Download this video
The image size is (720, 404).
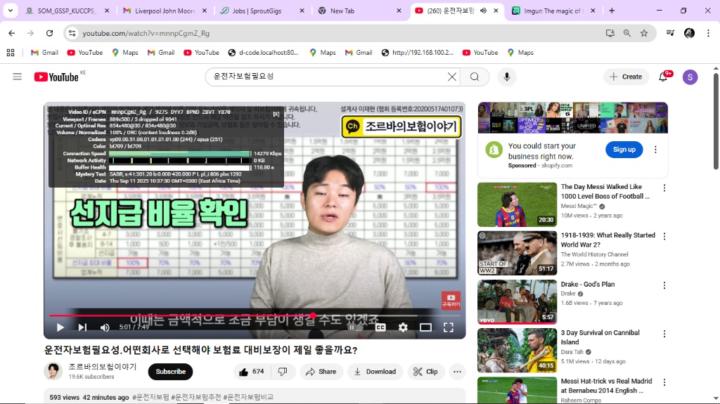375,371
